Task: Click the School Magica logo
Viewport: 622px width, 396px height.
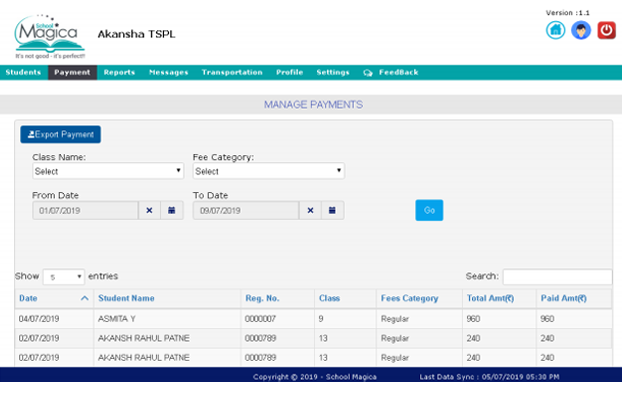Action: point(50,37)
